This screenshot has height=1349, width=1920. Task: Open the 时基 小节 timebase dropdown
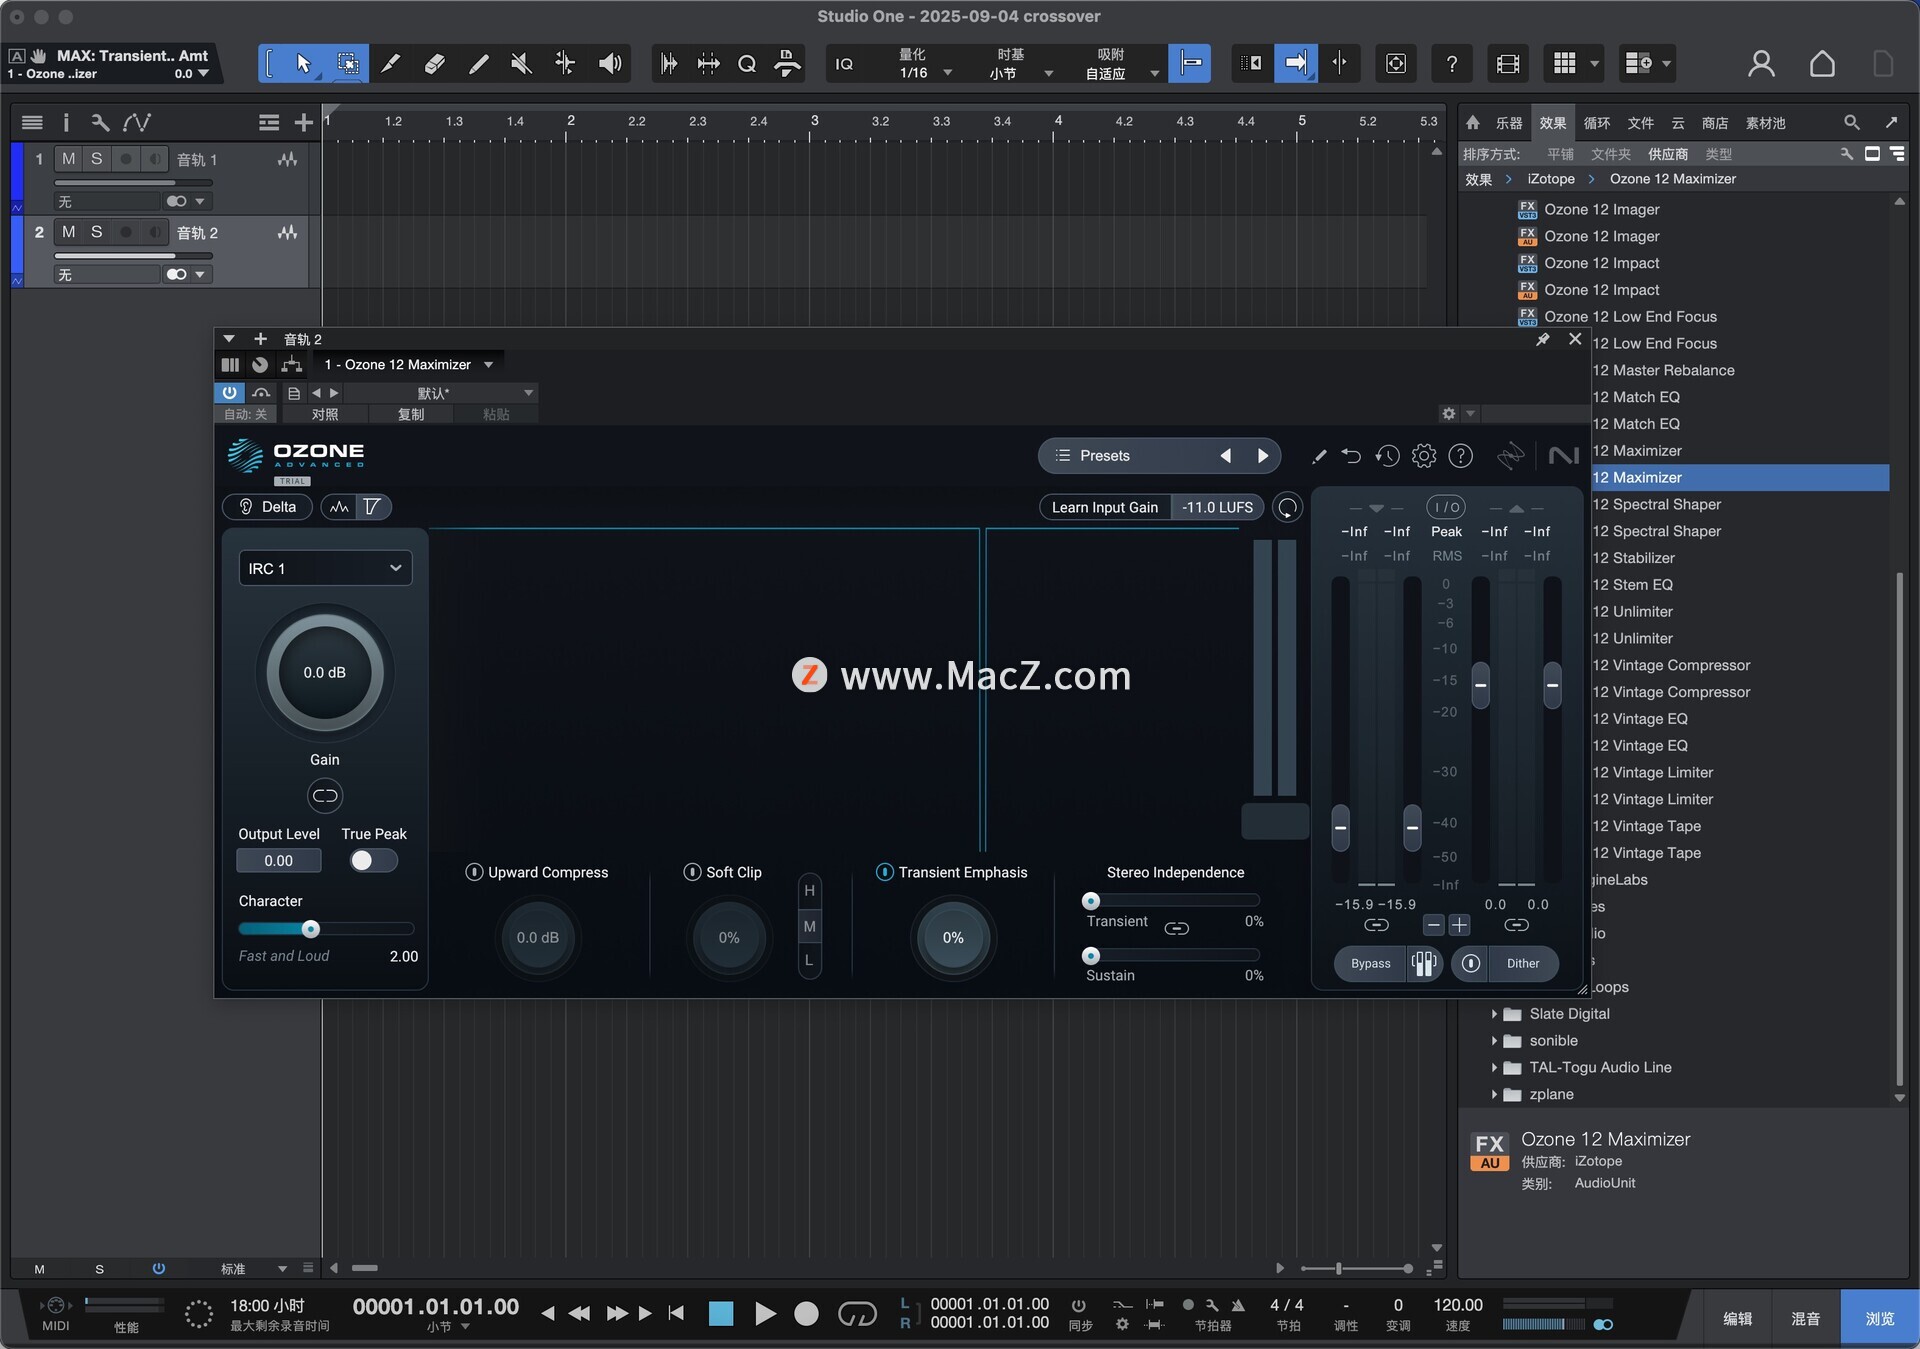pos(1020,64)
